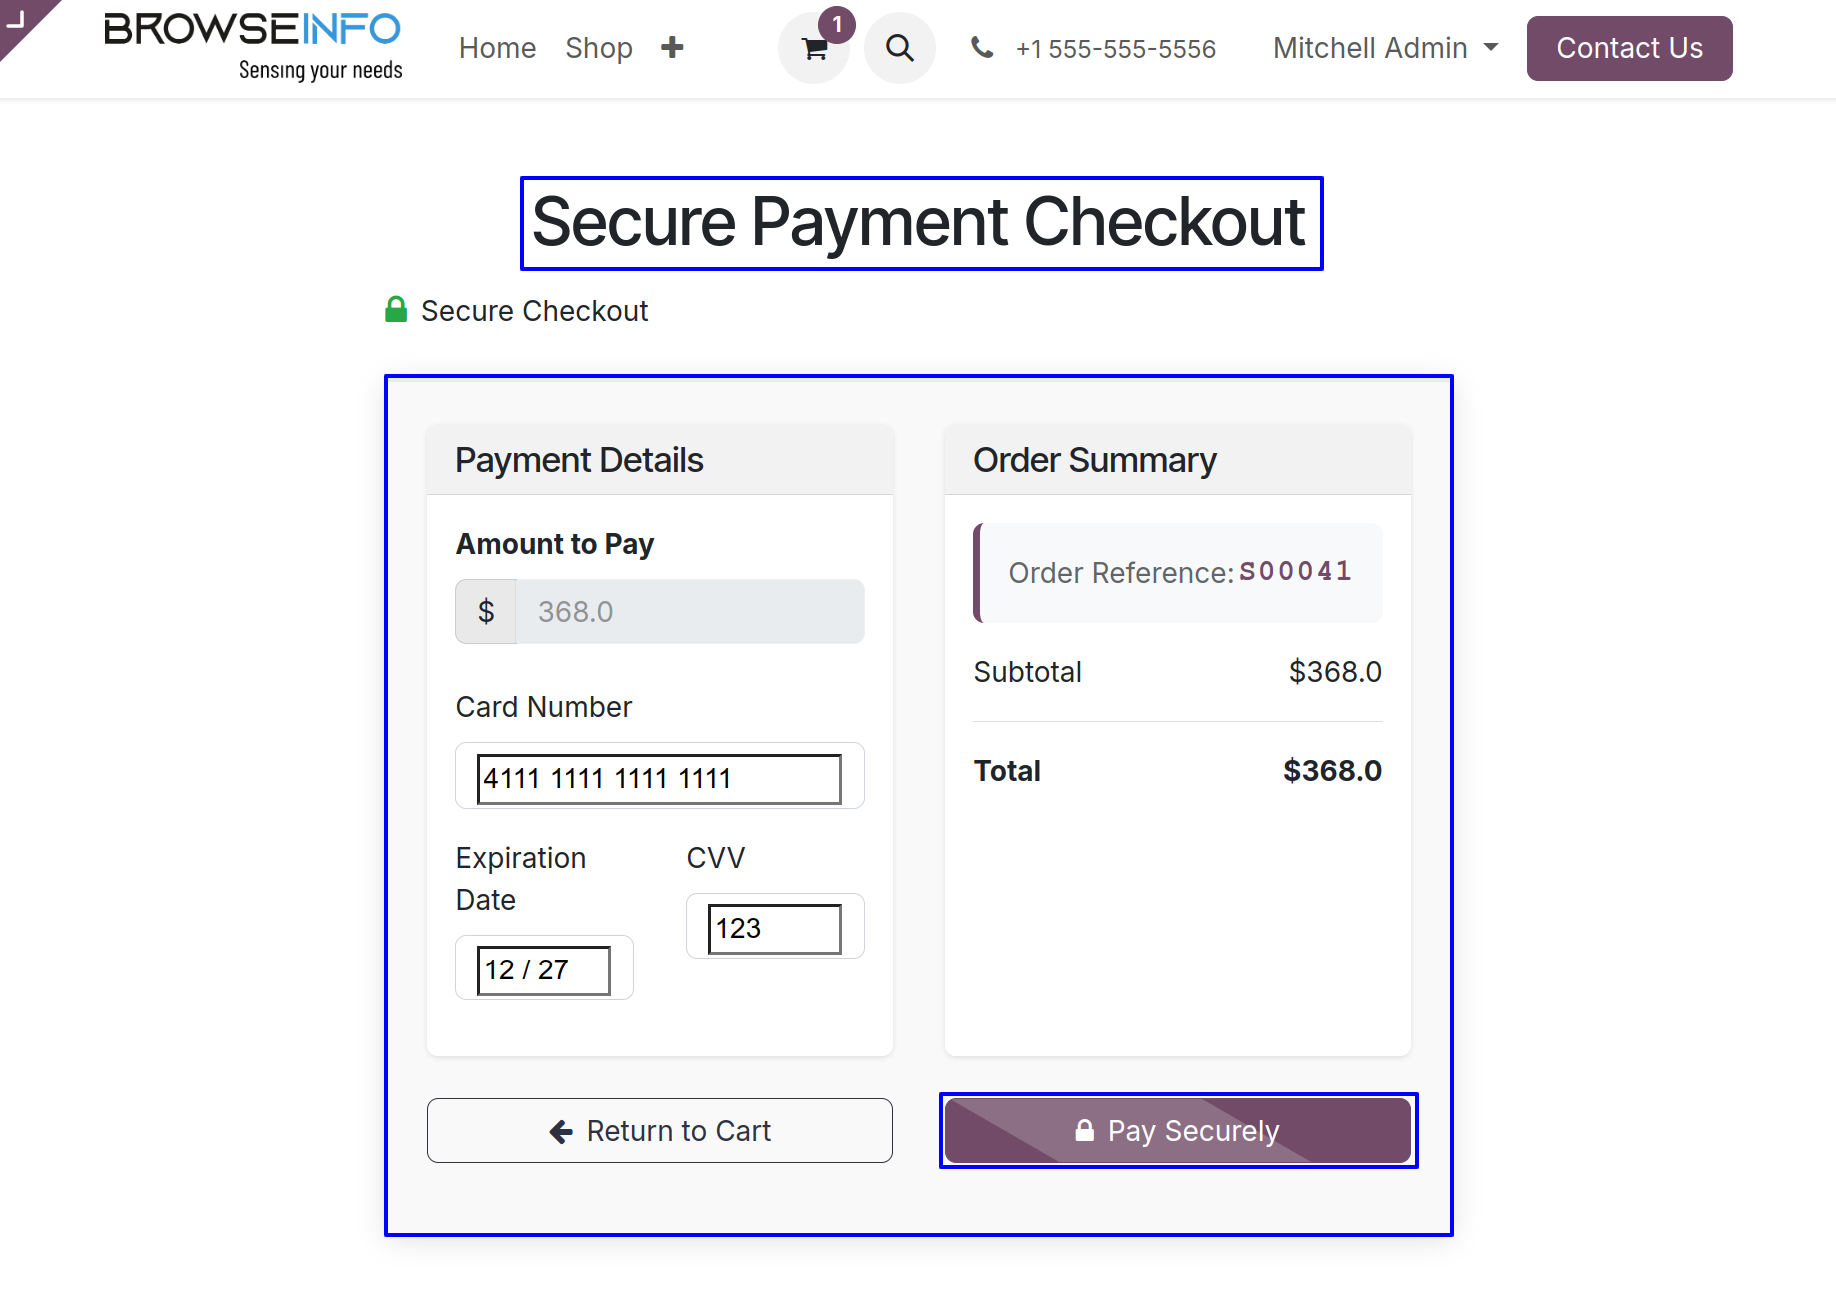Focus the Expiration Date input field
Screen dimensions: 1836x1312
pyautogui.click(x=543, y=970)
